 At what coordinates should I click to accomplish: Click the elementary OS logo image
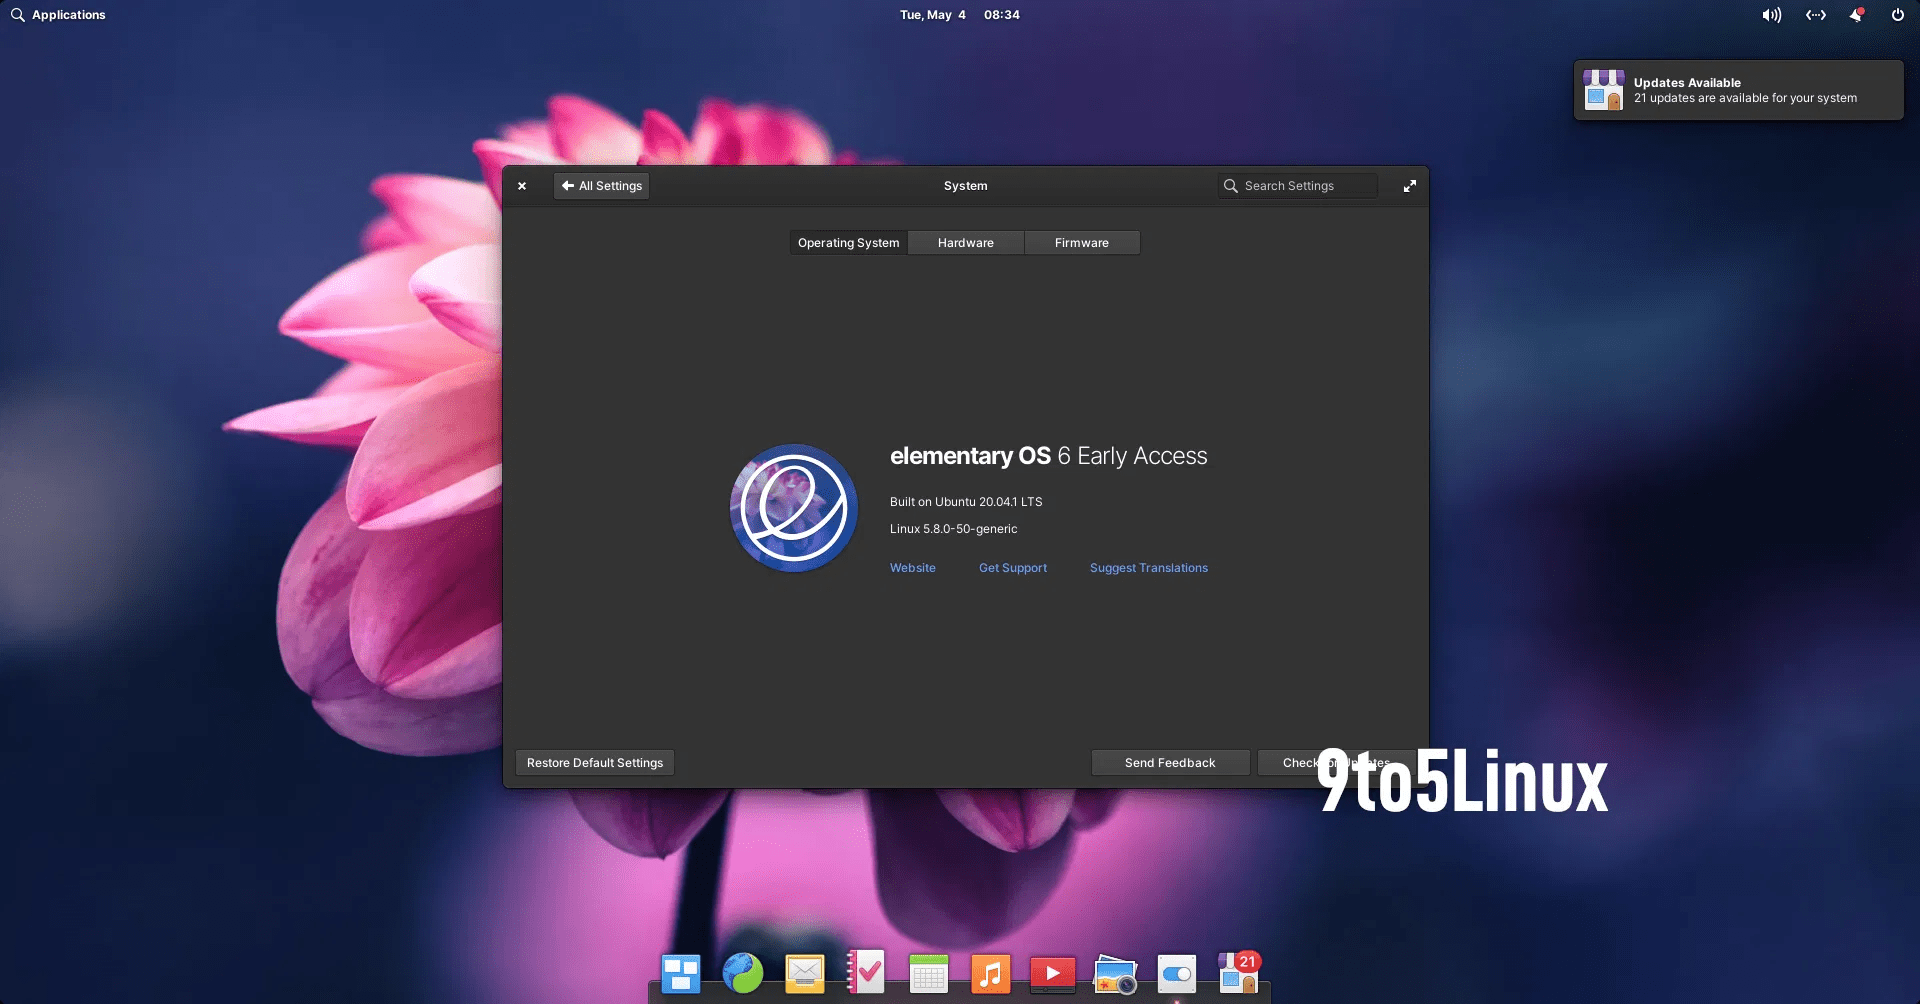point(794,508)
